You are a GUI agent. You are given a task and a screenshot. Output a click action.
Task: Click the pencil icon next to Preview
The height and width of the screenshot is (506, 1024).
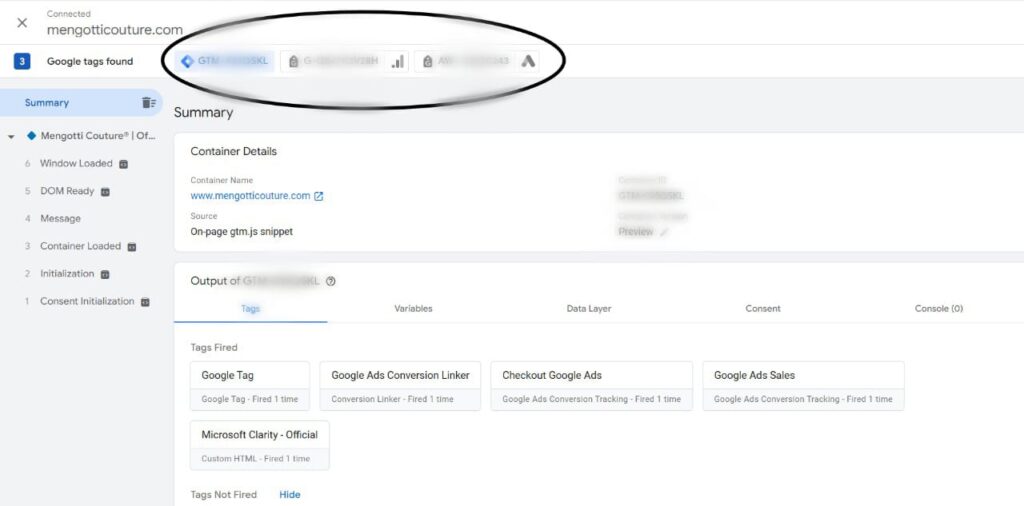coord(664,232)
